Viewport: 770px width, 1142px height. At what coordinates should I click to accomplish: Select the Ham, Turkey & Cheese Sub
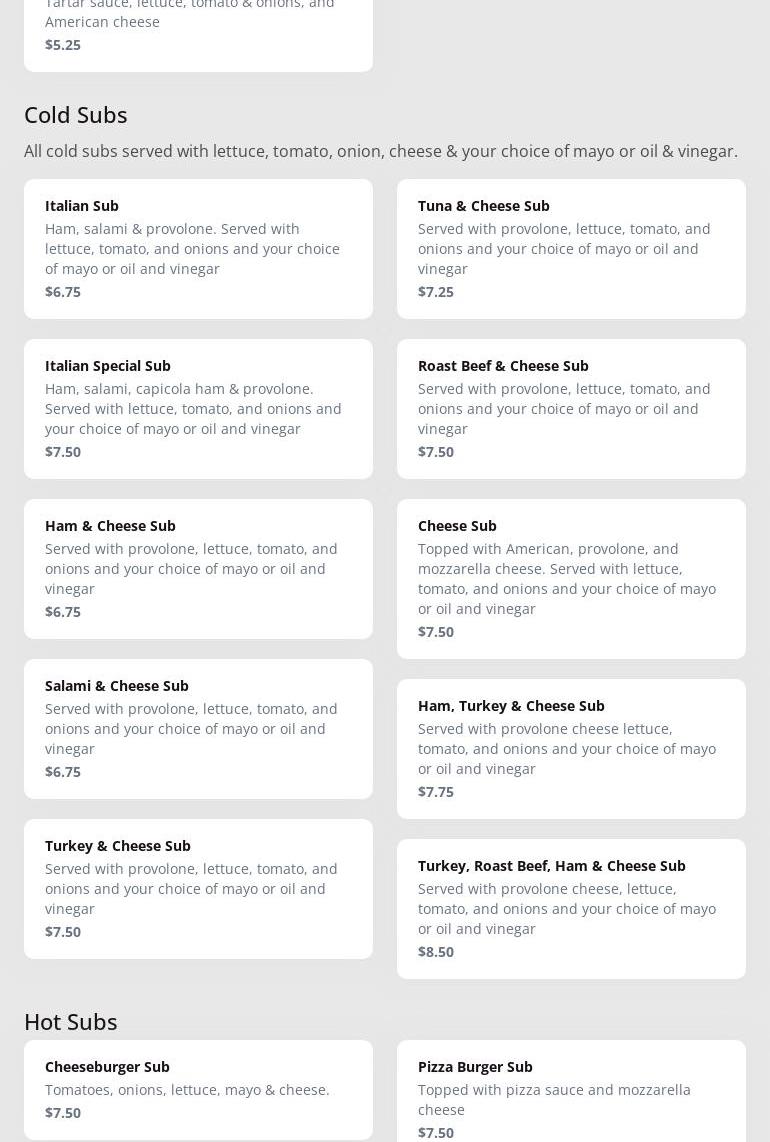pyautogui.click(x=571, y=749)
